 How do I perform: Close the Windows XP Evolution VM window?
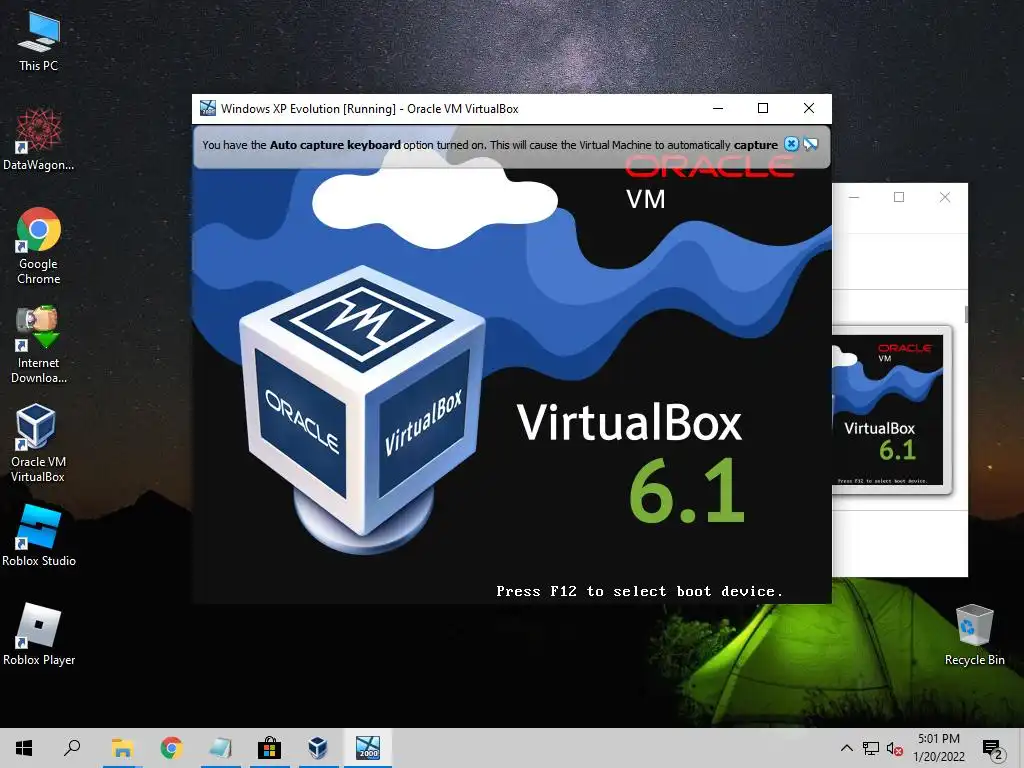808,108
